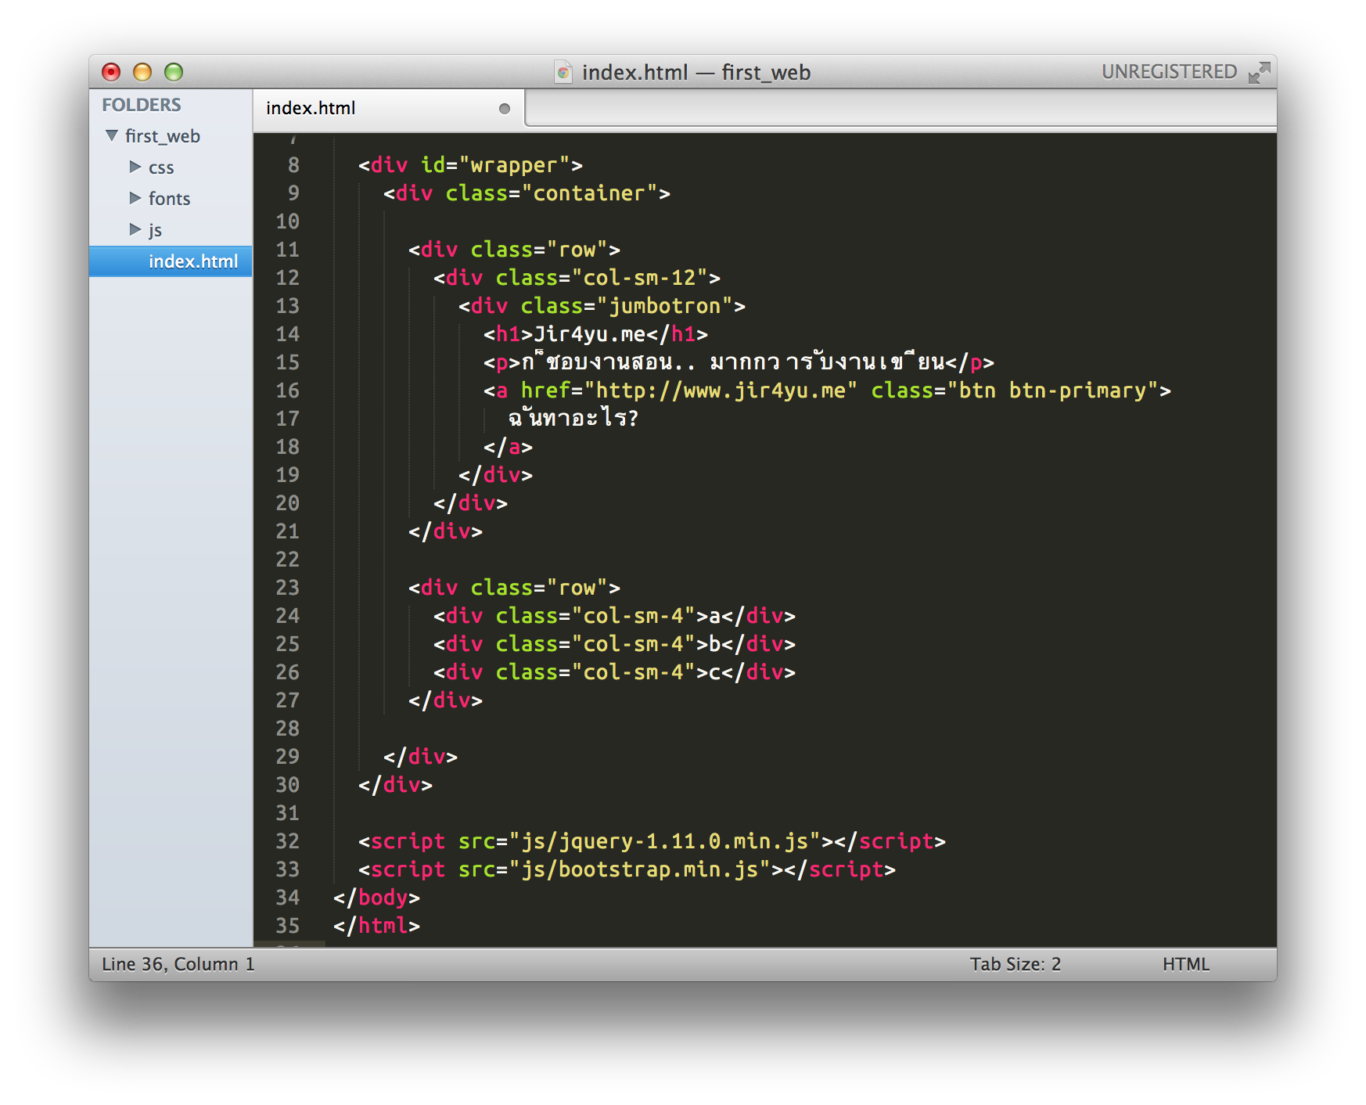Click the closing html tag
Viewport: 1366px width, 1105px height.
(377, 925)
